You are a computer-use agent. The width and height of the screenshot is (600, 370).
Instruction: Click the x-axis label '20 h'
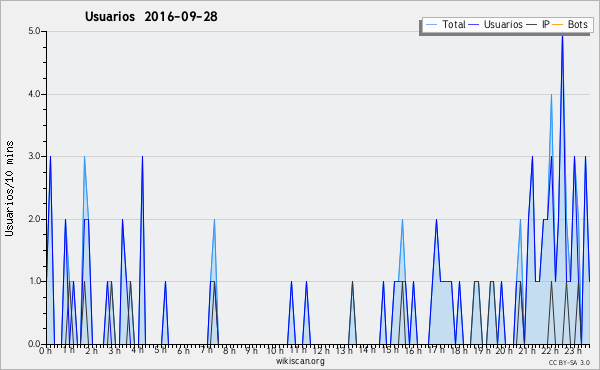tap(504, 350)
